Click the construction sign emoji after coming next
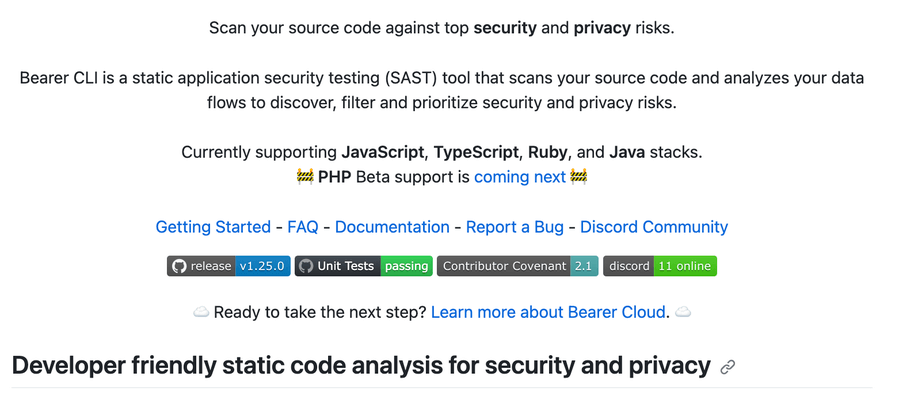This screenshot has height=403, width=899. pyautogui.click(x=578, y=177)
